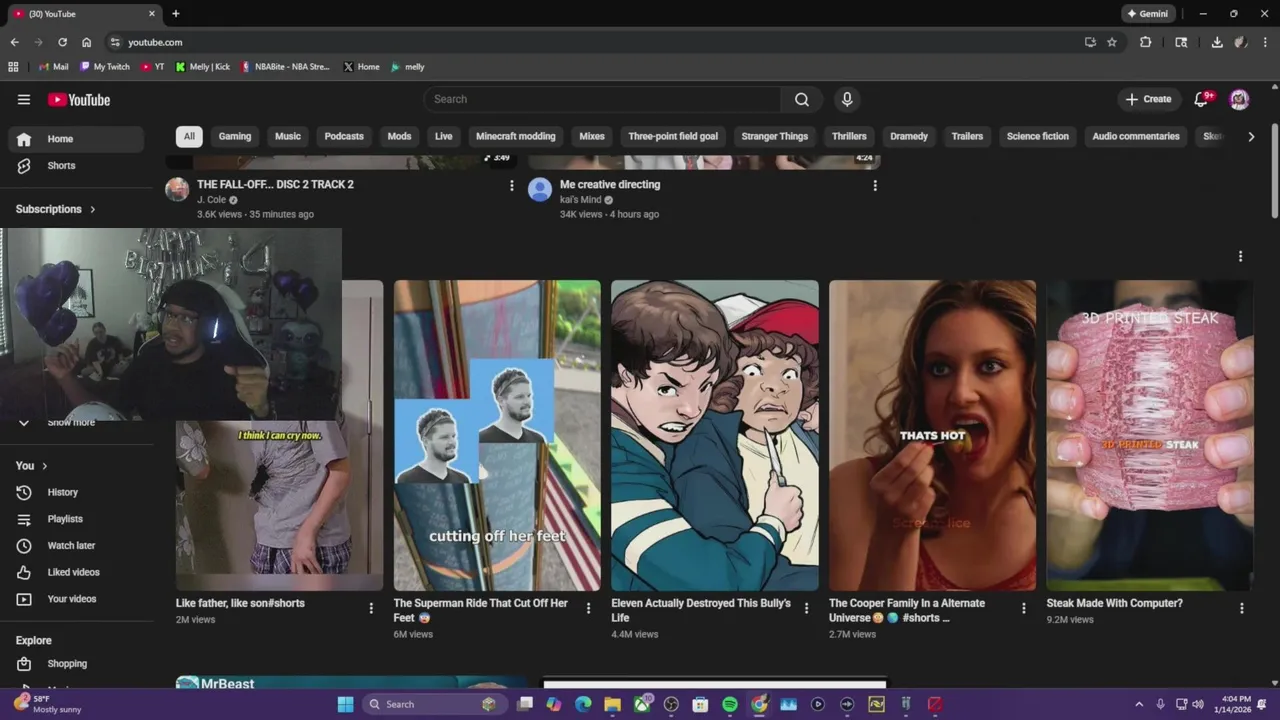Show next category chips with the arrow

coord(1251,136)
